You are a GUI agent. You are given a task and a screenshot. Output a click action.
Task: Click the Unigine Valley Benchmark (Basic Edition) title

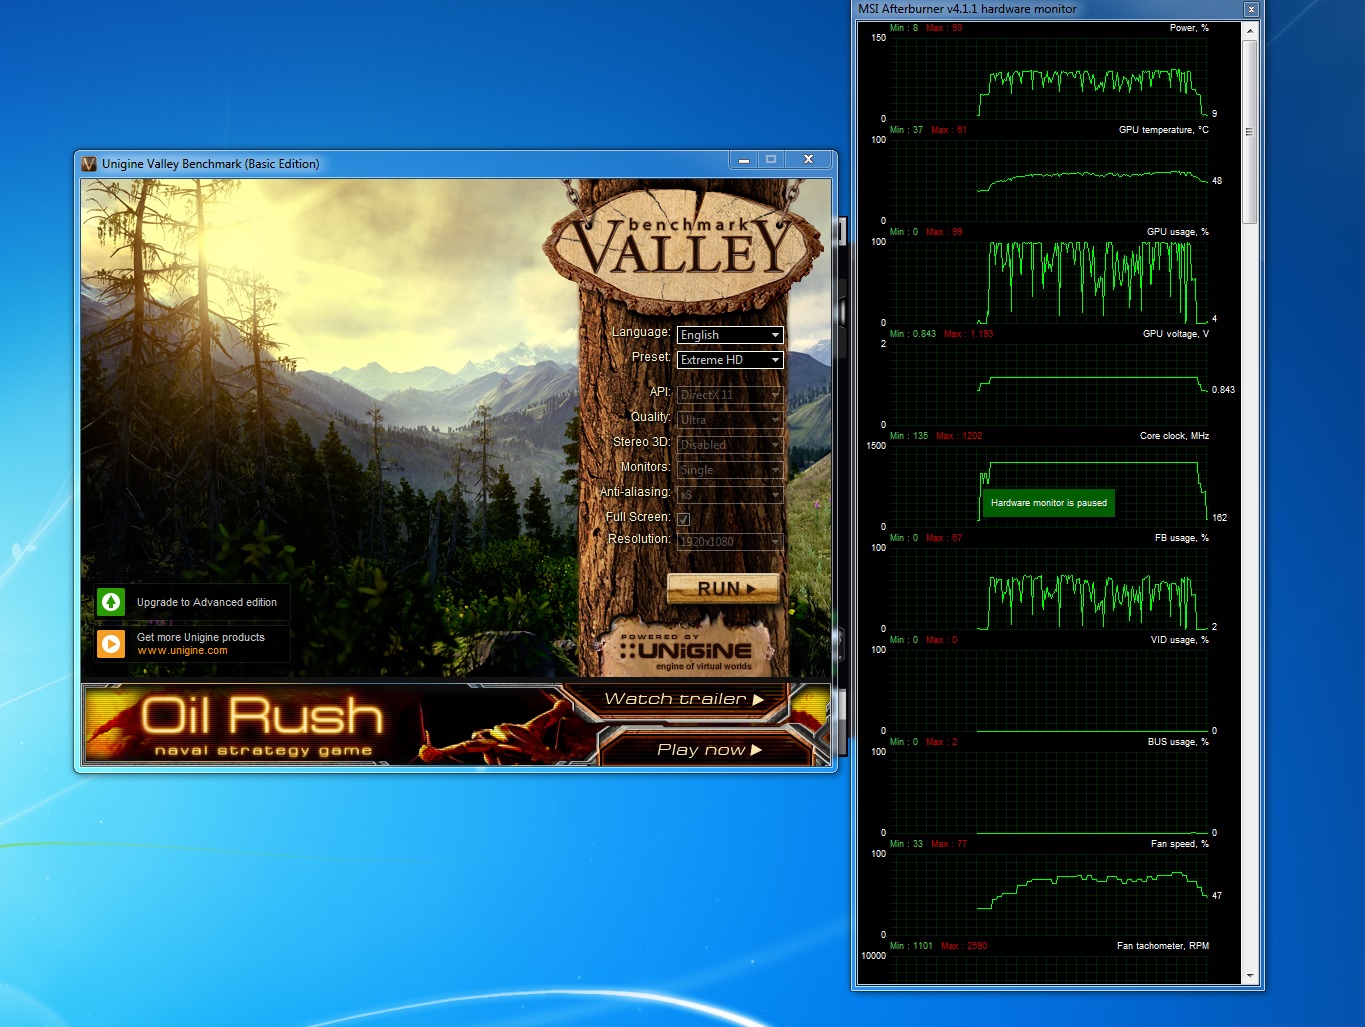[x=210, y=164]
